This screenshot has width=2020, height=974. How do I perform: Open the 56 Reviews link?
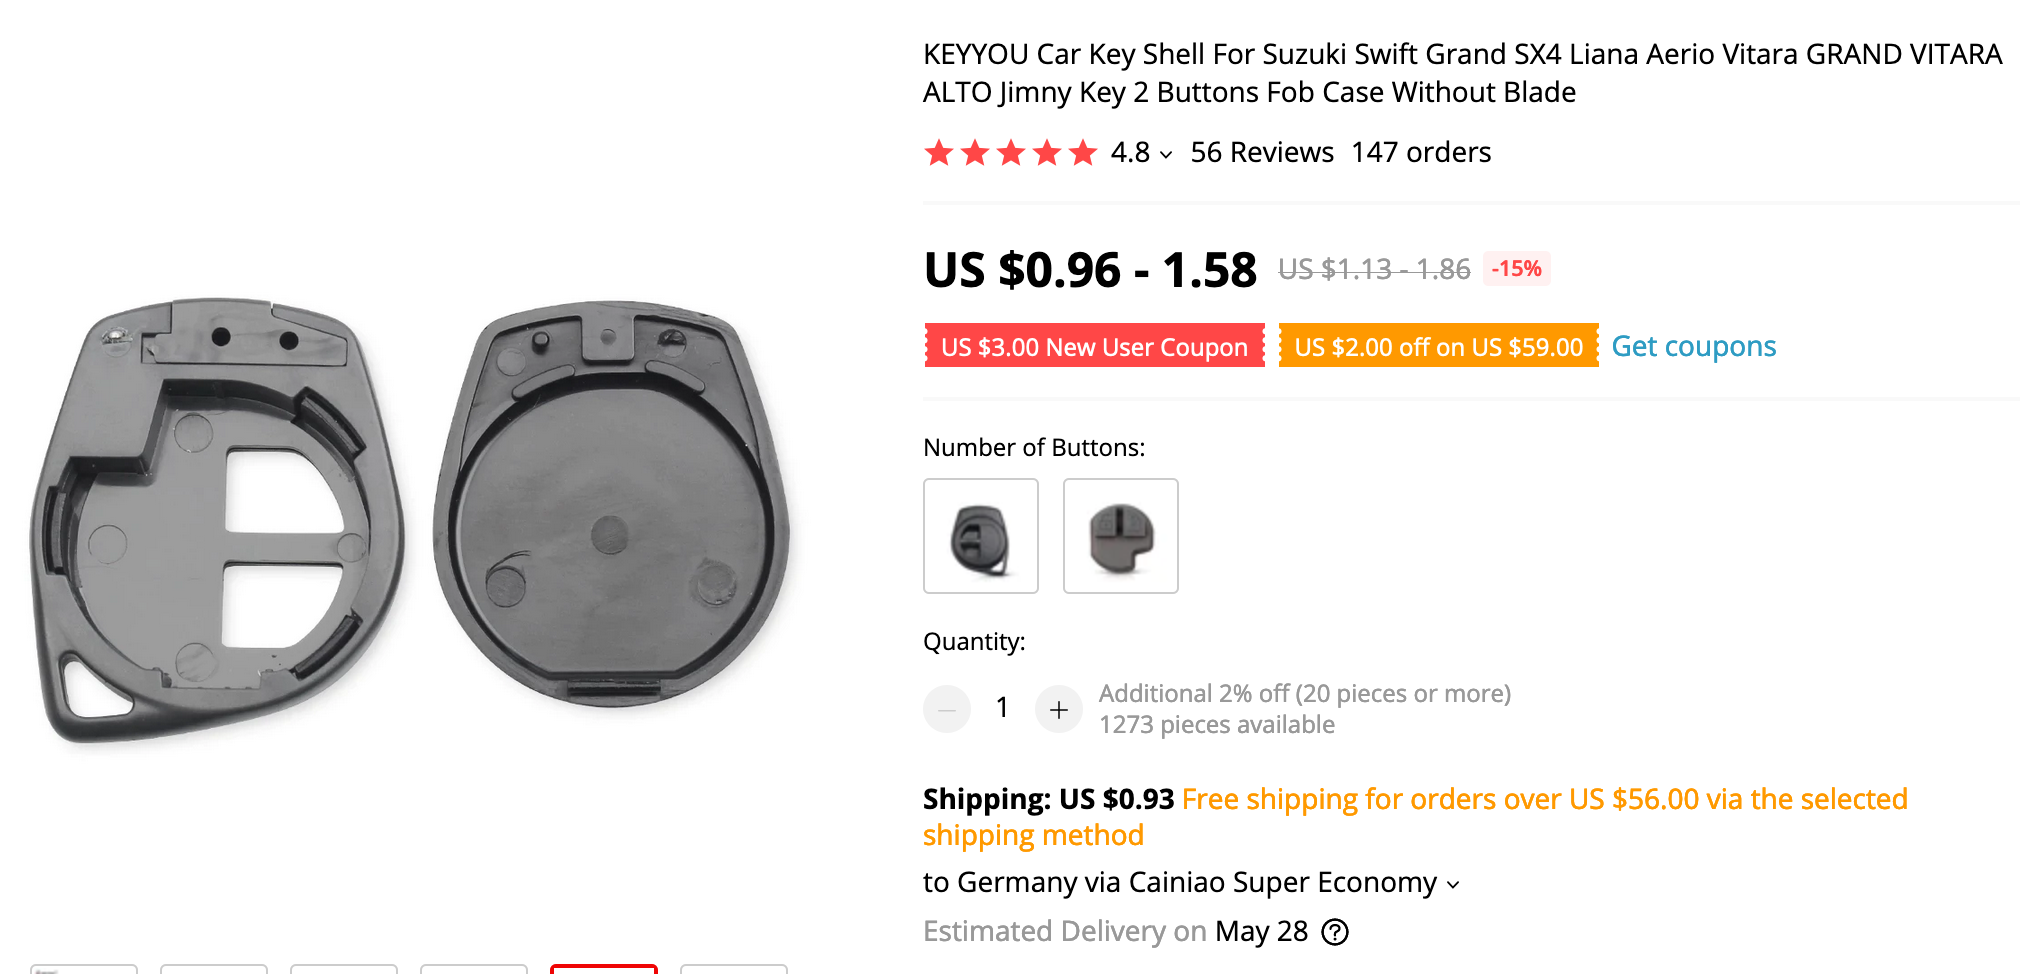(1261, 152)
